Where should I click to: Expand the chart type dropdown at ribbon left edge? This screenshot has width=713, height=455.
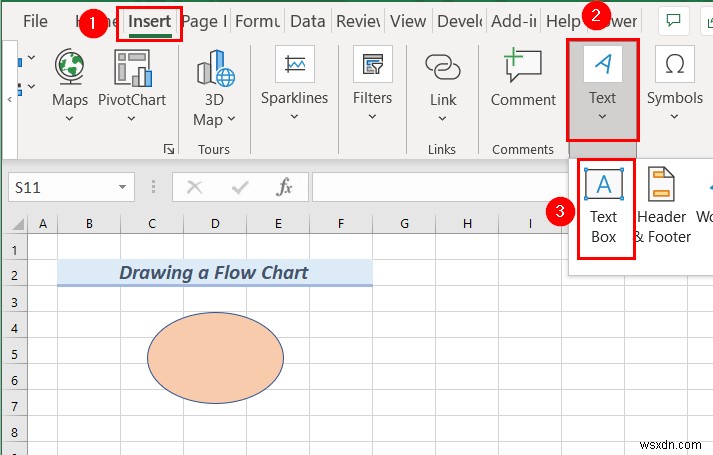coord(31,58)
